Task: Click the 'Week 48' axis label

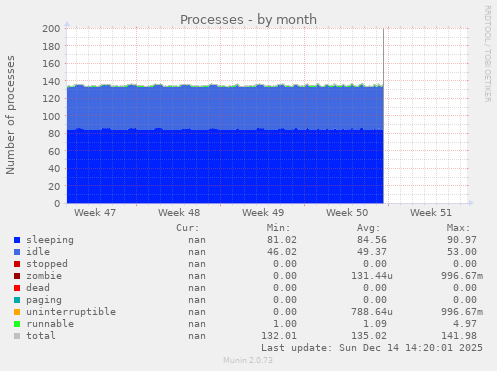Action: pos(179,213)
